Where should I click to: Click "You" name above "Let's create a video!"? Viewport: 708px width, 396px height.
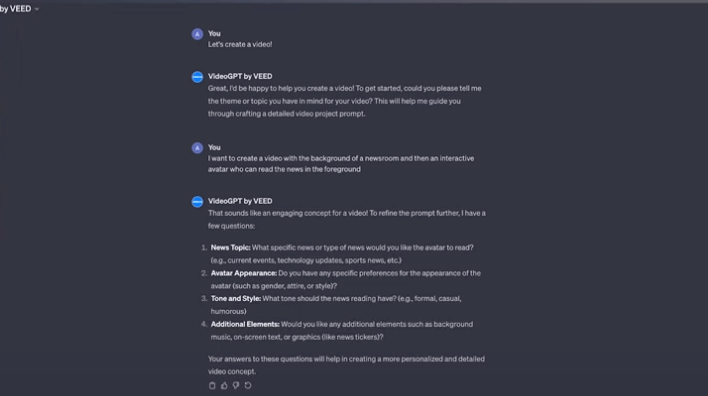pyautogui.click(x=214, y=33)
